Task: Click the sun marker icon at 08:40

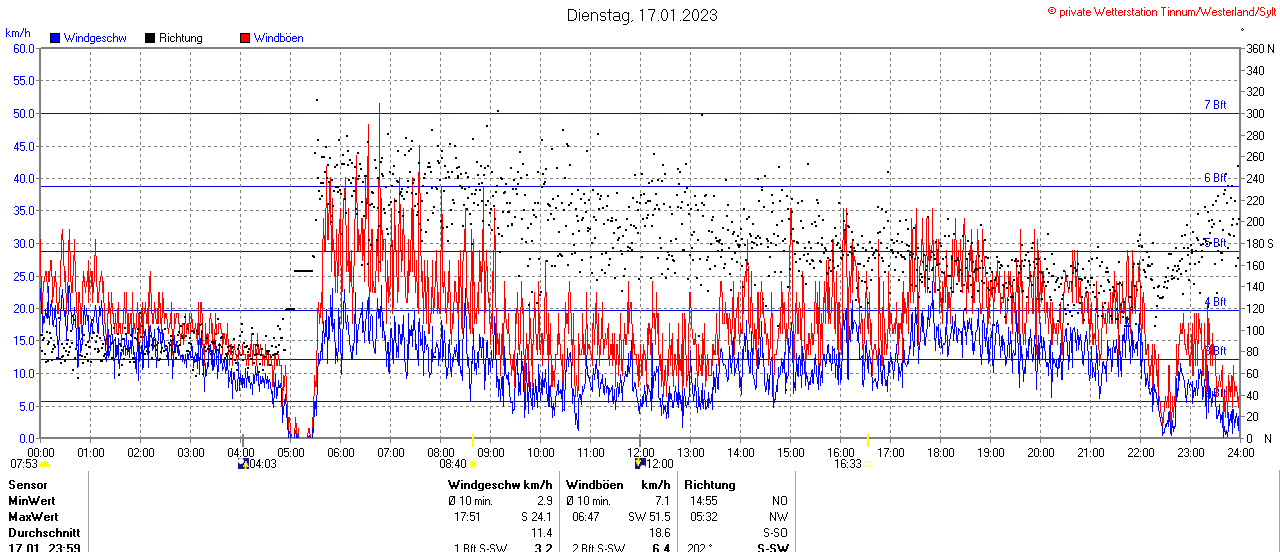Action: [x=473, y=464]
